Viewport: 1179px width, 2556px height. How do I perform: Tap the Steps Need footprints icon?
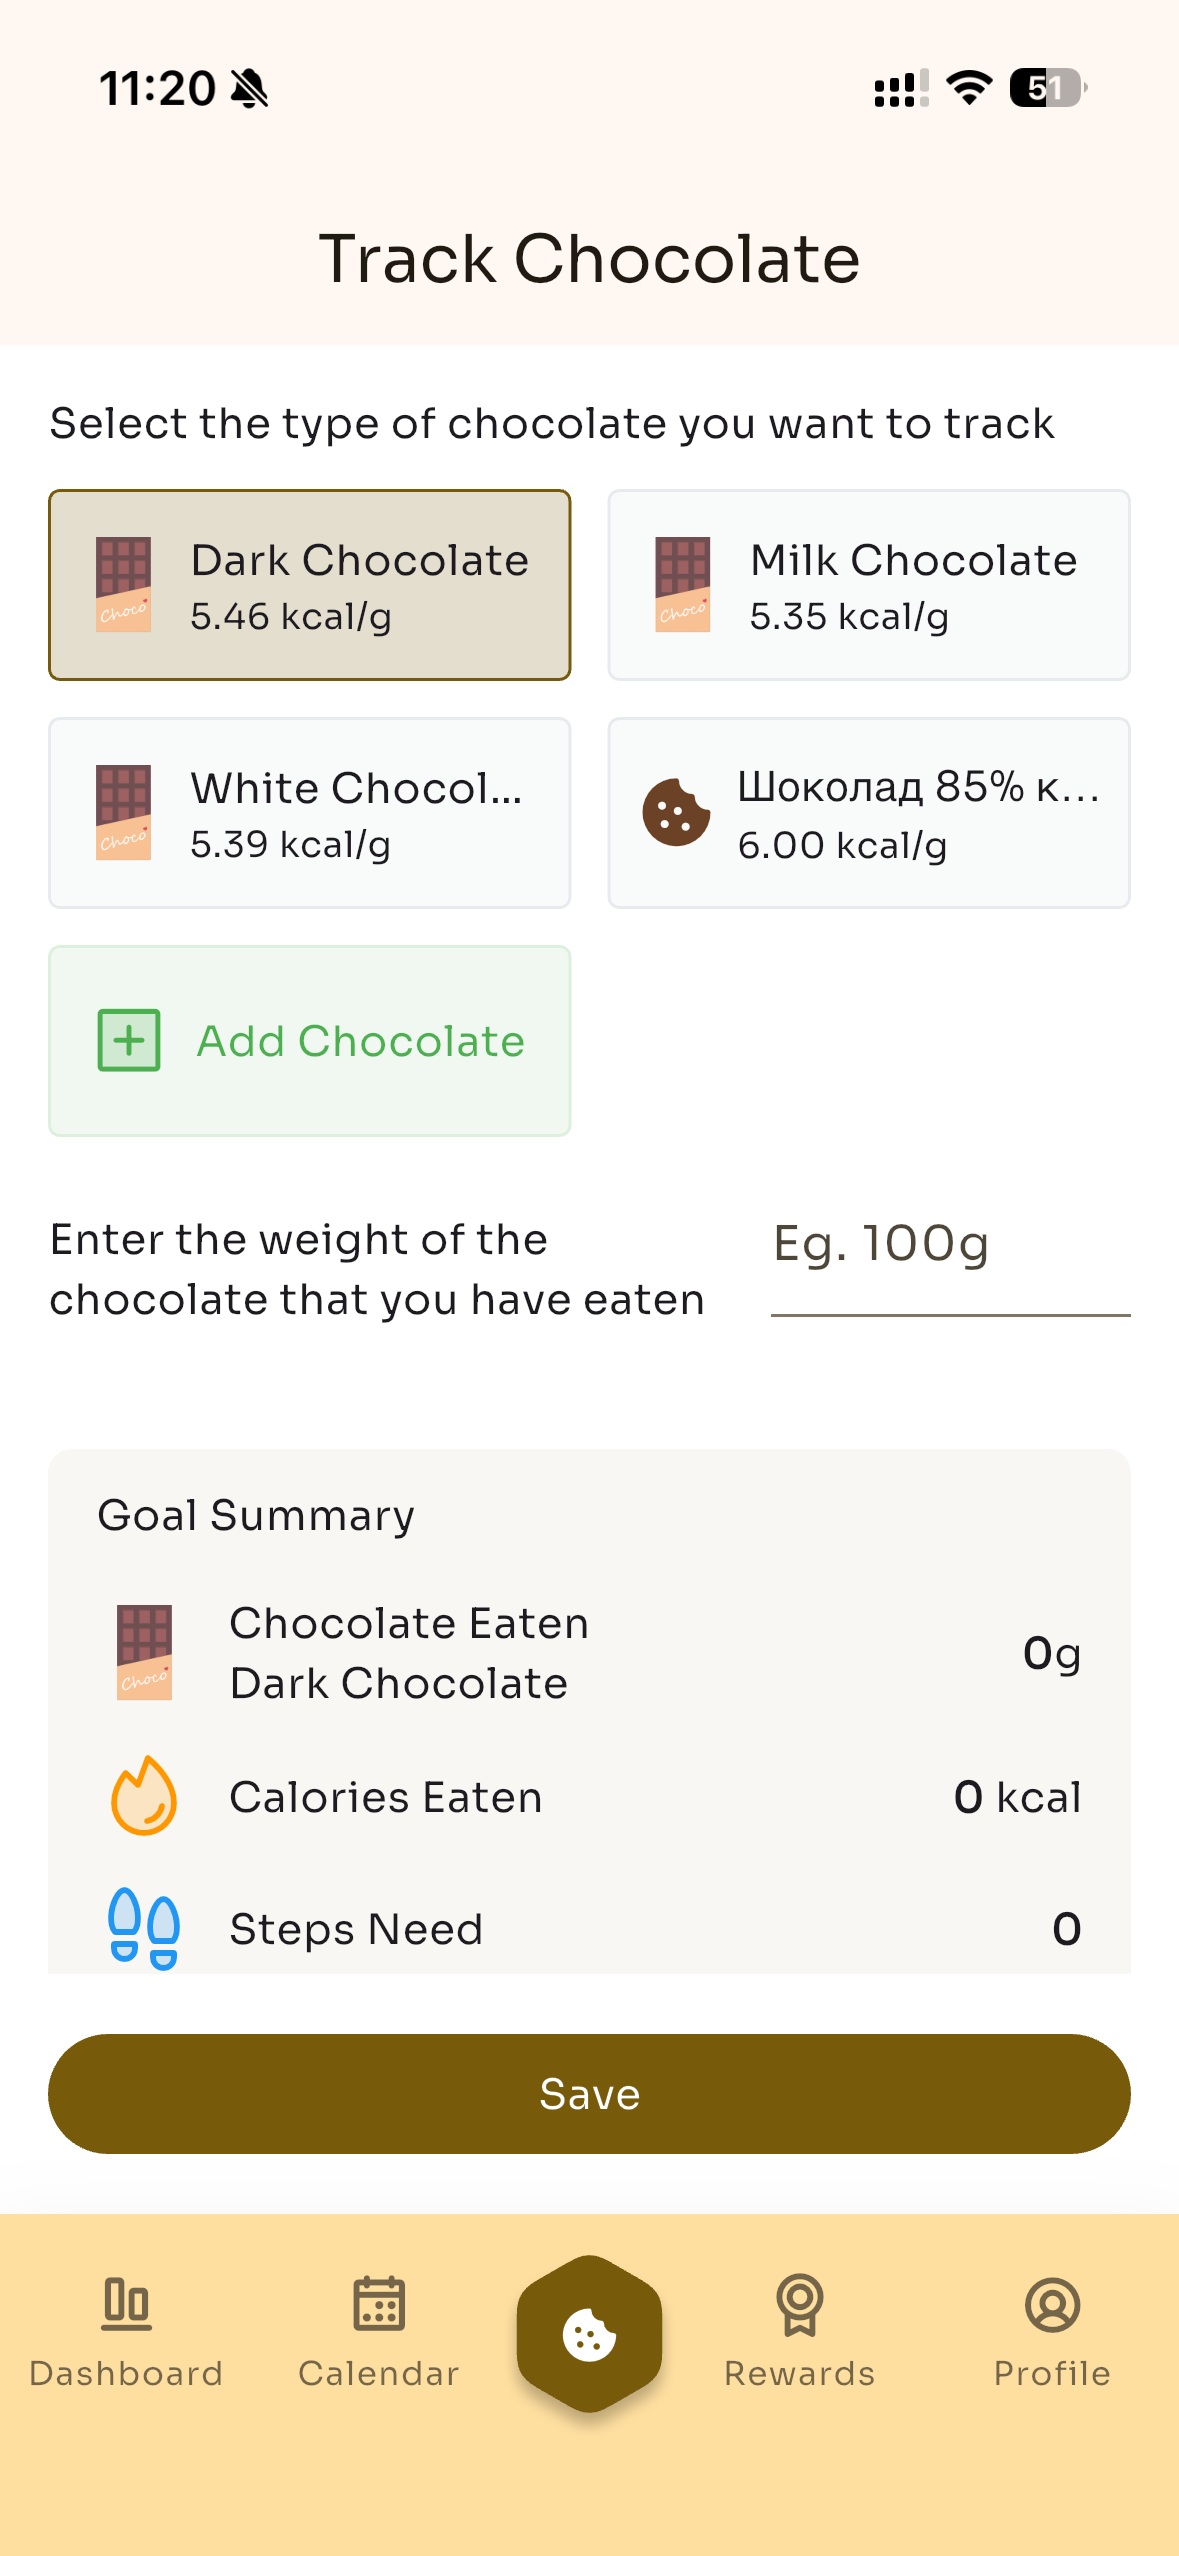[x=144, y=1928]
